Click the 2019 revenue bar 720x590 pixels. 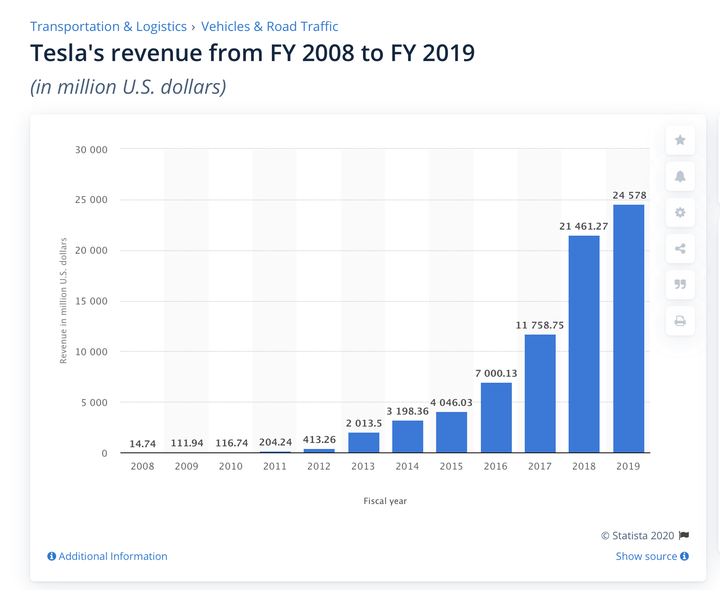pyautogui.click(x=629, y=329)
